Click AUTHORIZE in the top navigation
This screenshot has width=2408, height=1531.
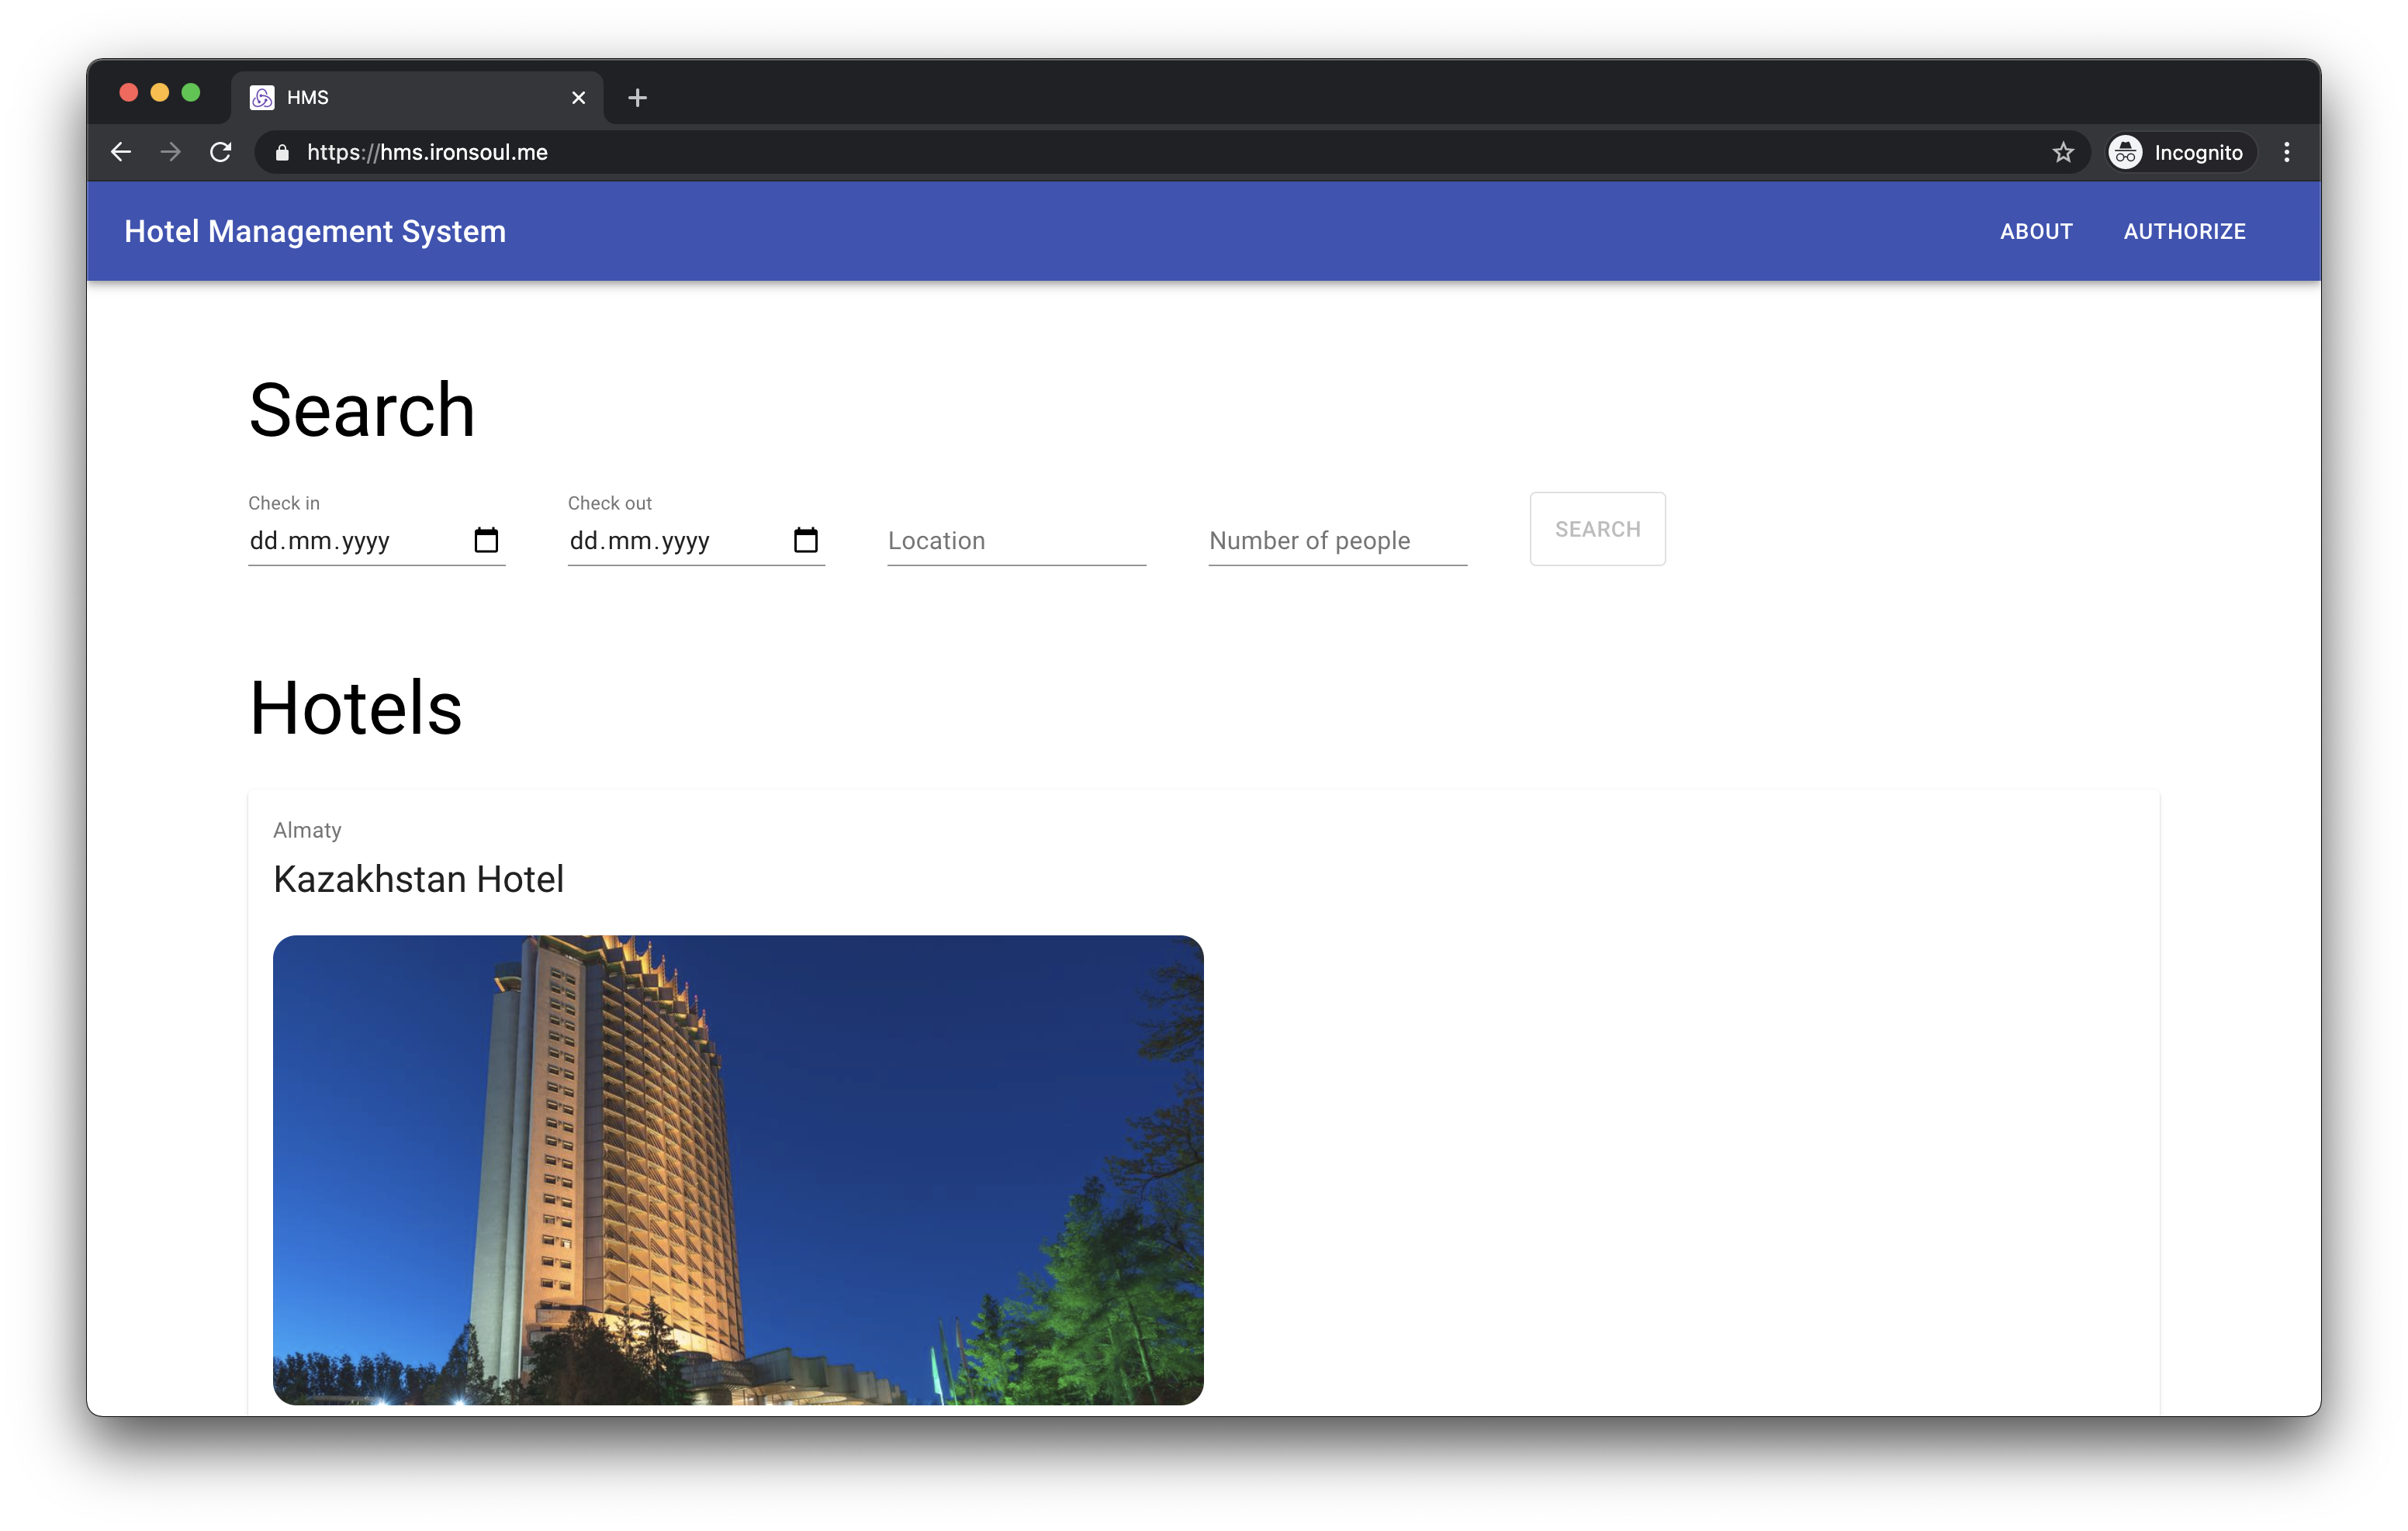pyautogui.click(x=2184, y=232)
